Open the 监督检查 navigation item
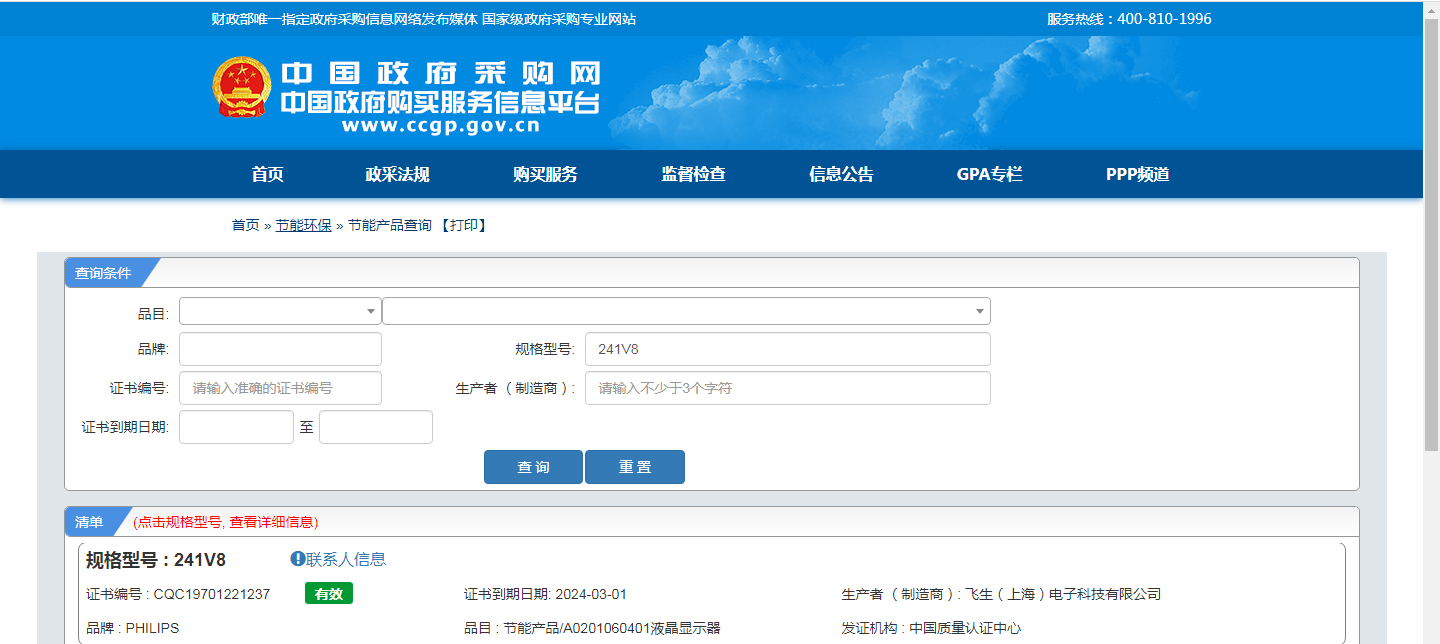Image resolution: width=1440 pixels, height=644 pixels. [x=693, y=174]
